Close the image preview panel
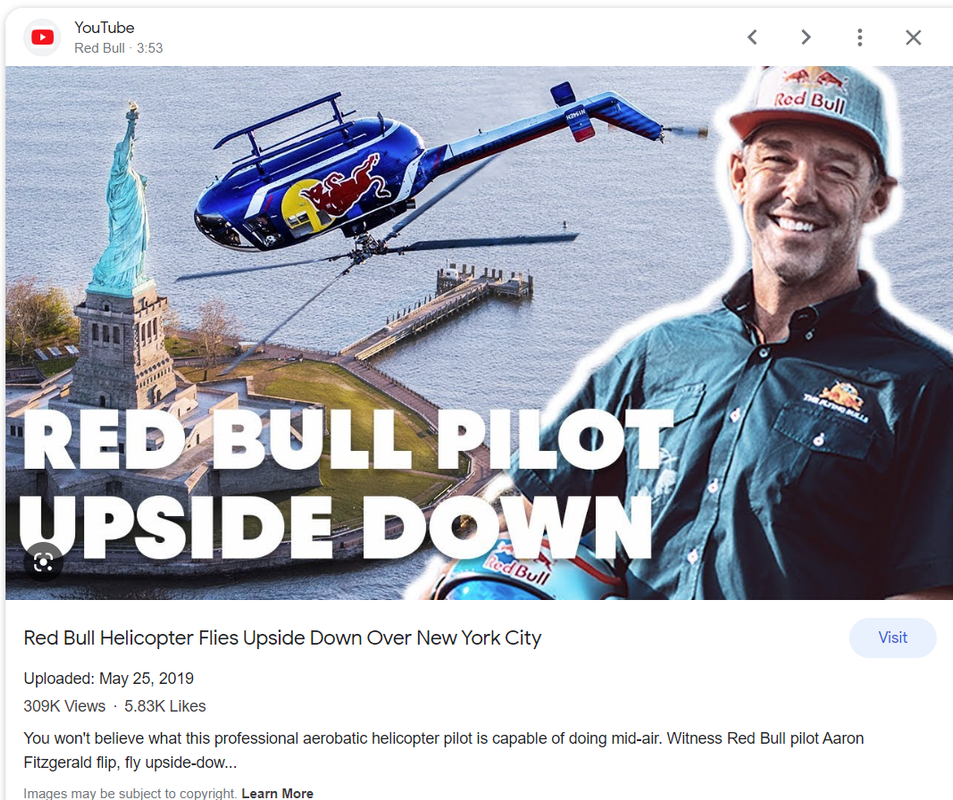953x800 pixels. tap(913, 38)
